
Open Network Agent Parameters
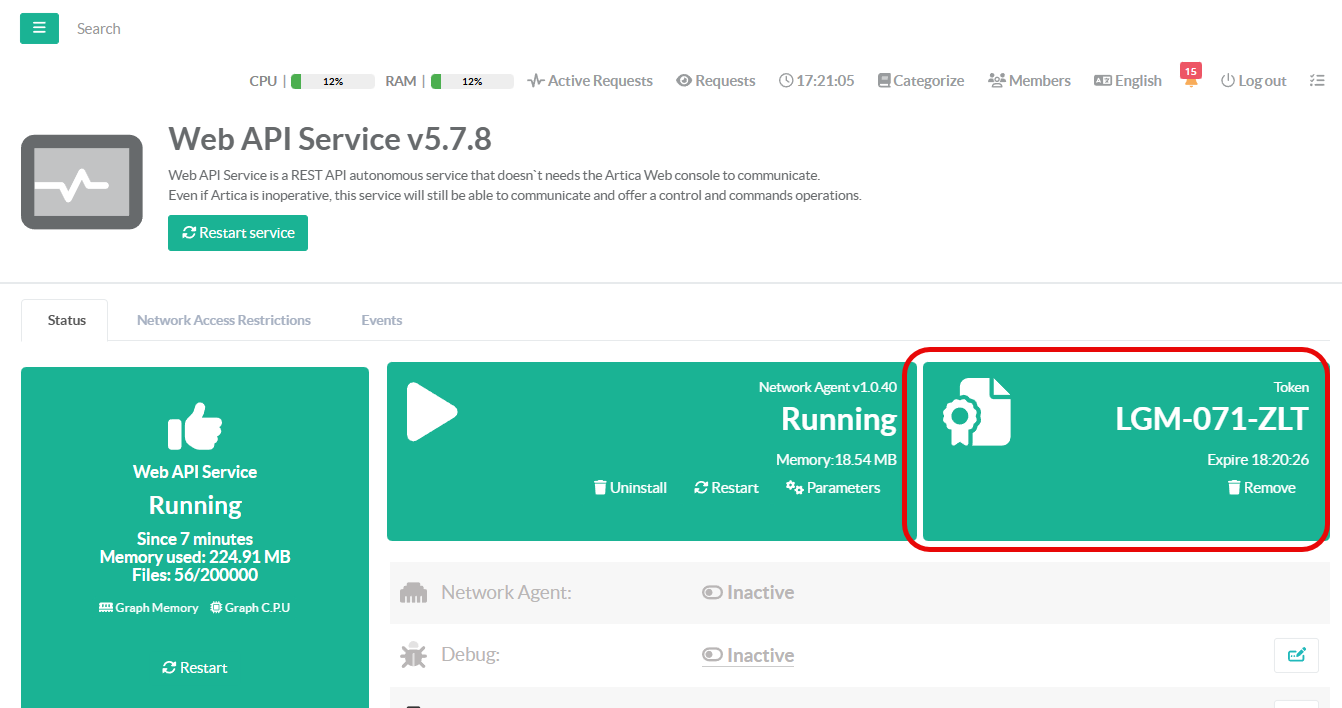[833, 488]
